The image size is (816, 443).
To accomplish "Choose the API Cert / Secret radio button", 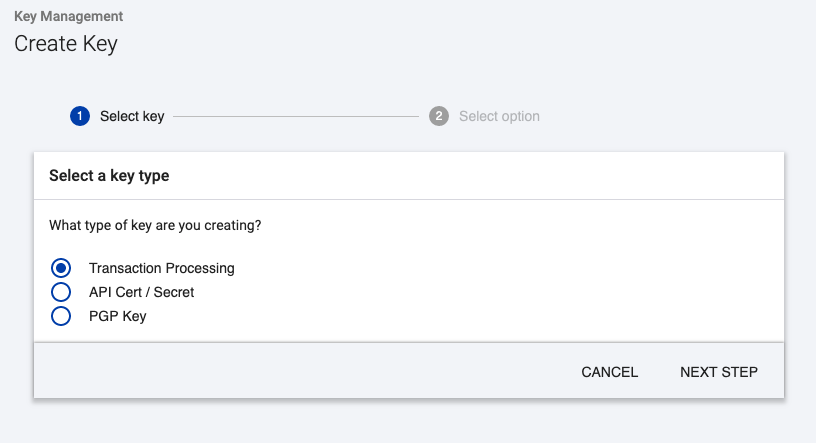I will (x=61, y=292).
